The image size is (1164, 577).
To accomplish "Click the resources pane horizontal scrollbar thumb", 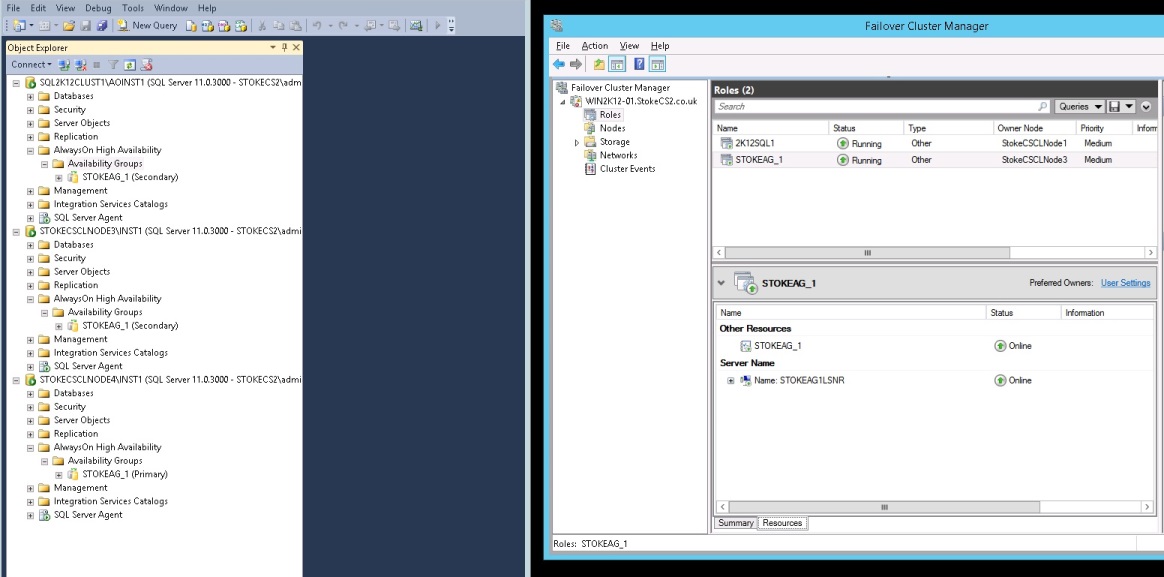I will [883, 507].
